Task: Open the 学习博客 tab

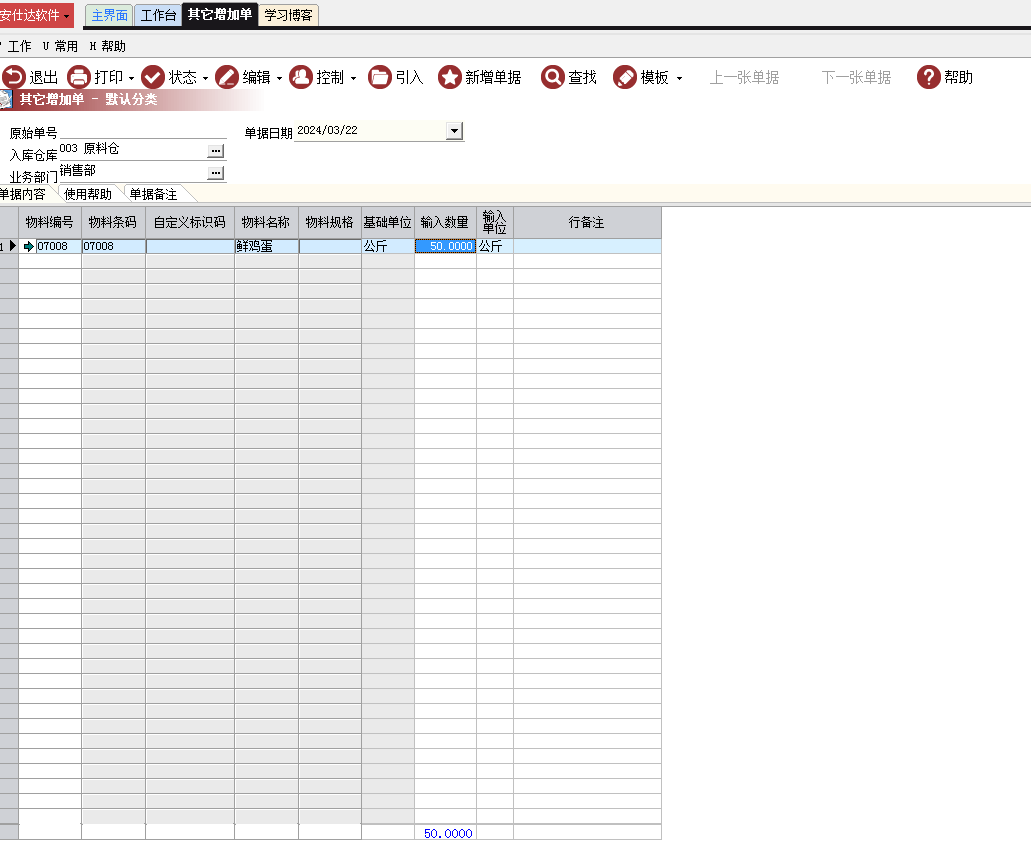Action: 288,15
